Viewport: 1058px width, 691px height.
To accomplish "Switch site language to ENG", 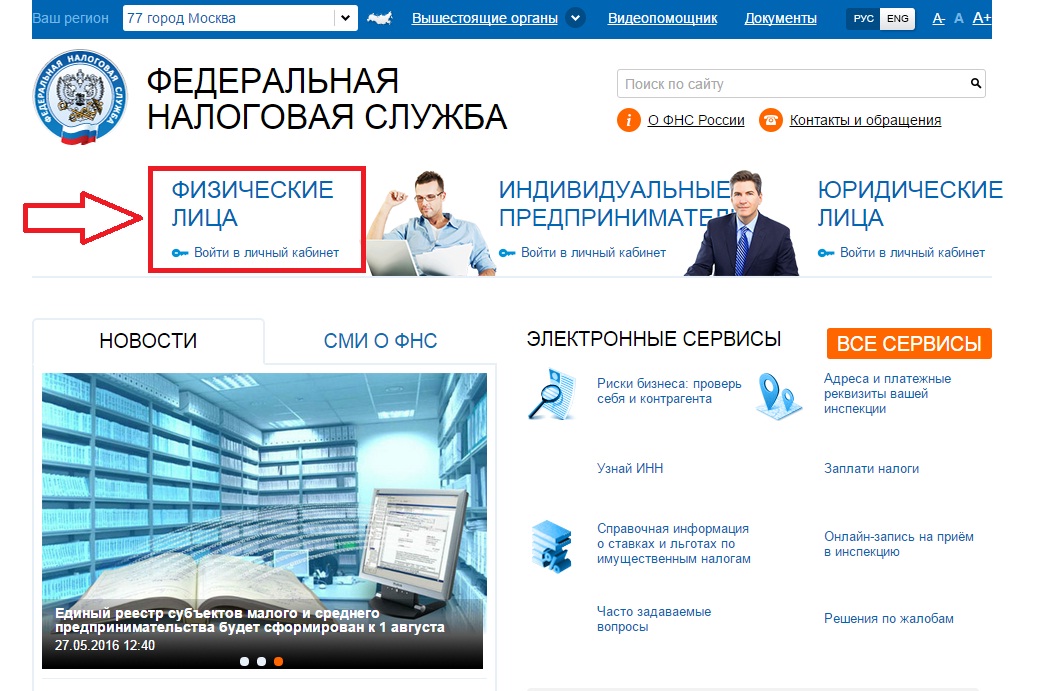I will (897, 18).
